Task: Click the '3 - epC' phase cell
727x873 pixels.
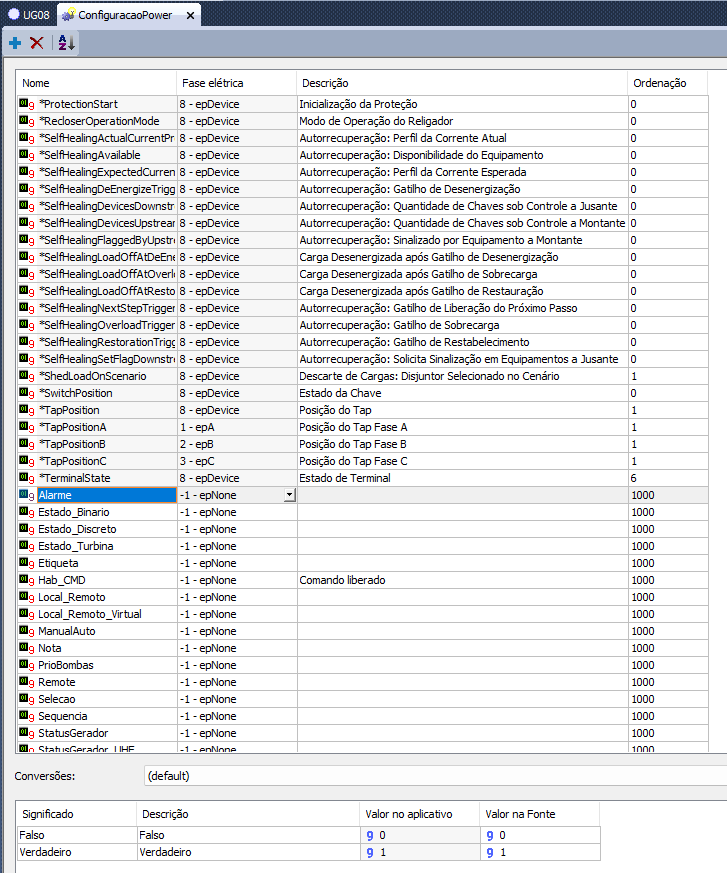Action: 237,461
